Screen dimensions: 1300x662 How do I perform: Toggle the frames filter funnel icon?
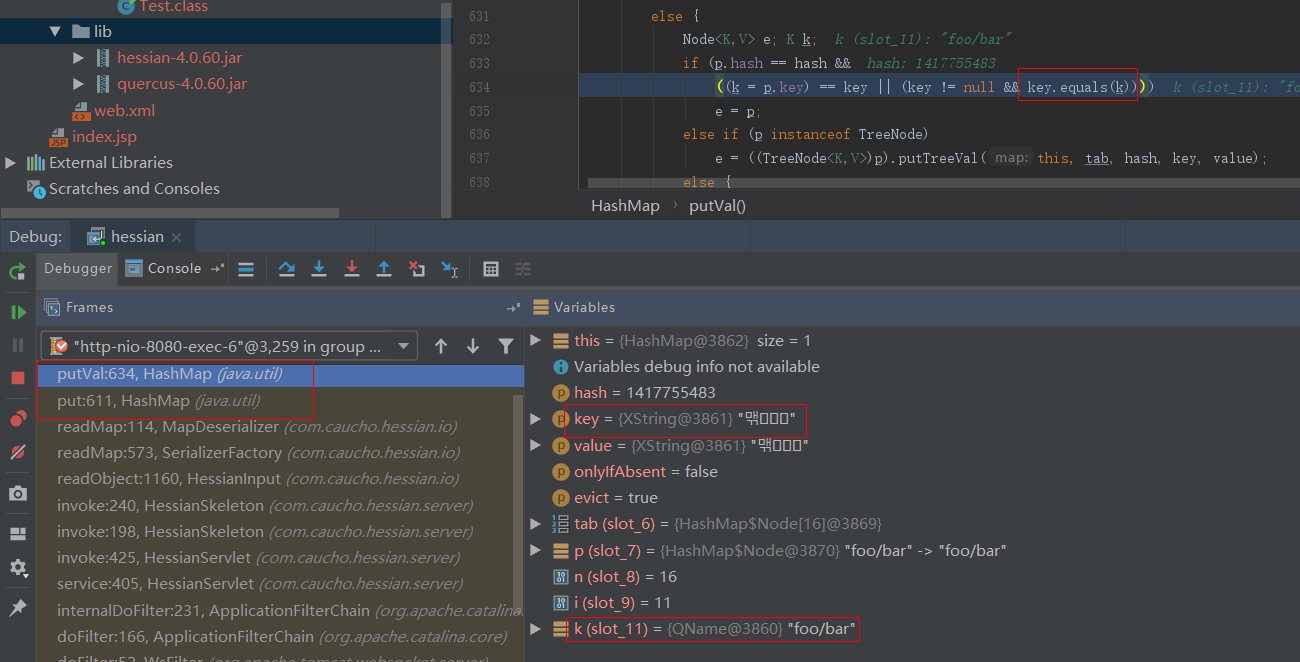tap(506, 346)
